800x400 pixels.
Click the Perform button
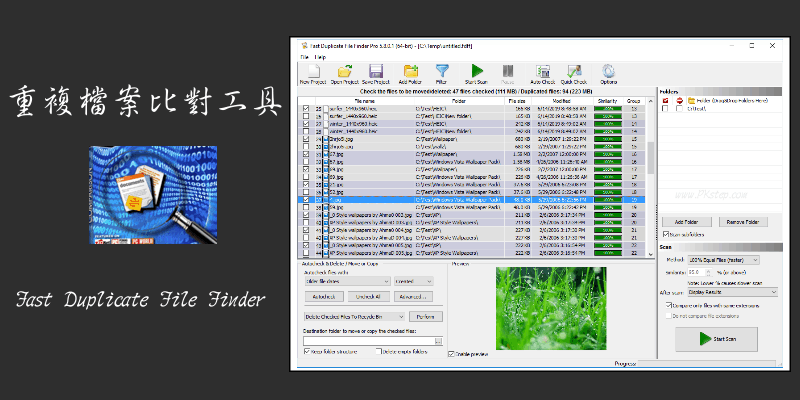coord(426,317)
